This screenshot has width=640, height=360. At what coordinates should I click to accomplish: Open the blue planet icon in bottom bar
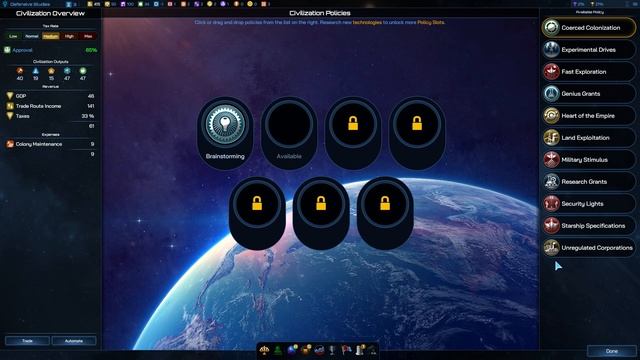292,350
